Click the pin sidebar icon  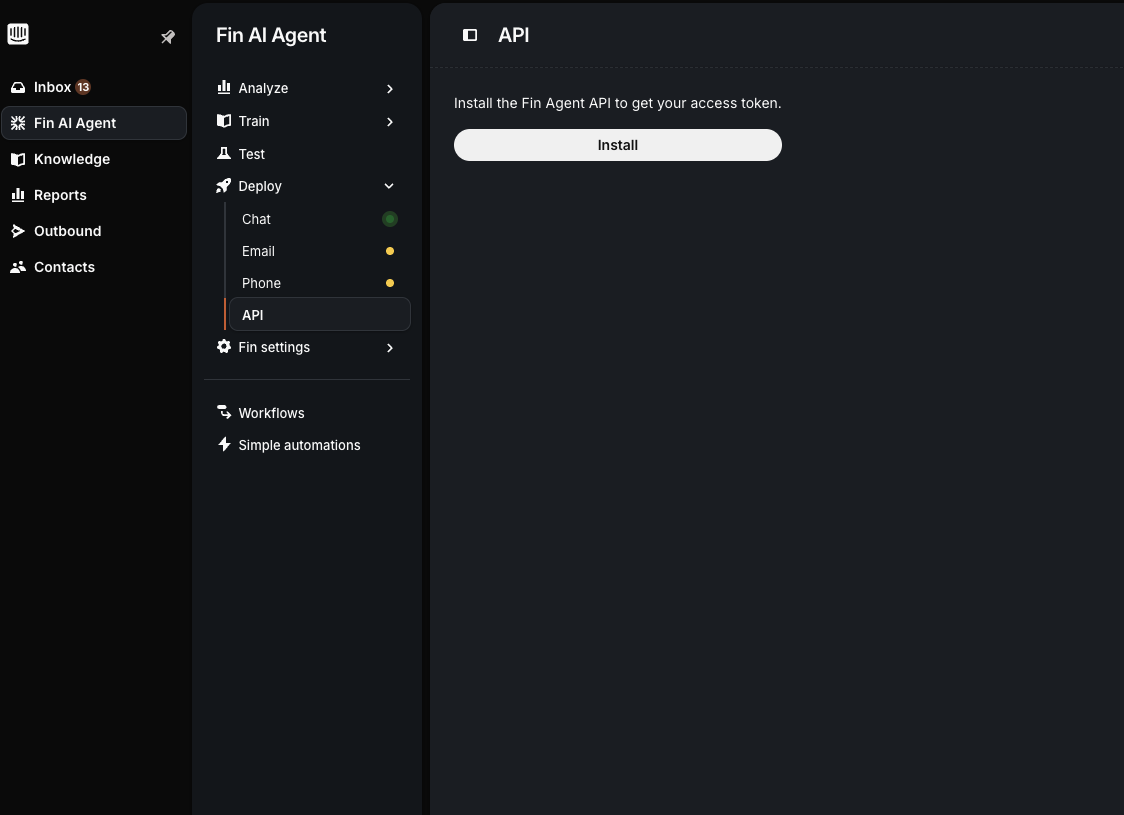(168, 37)
